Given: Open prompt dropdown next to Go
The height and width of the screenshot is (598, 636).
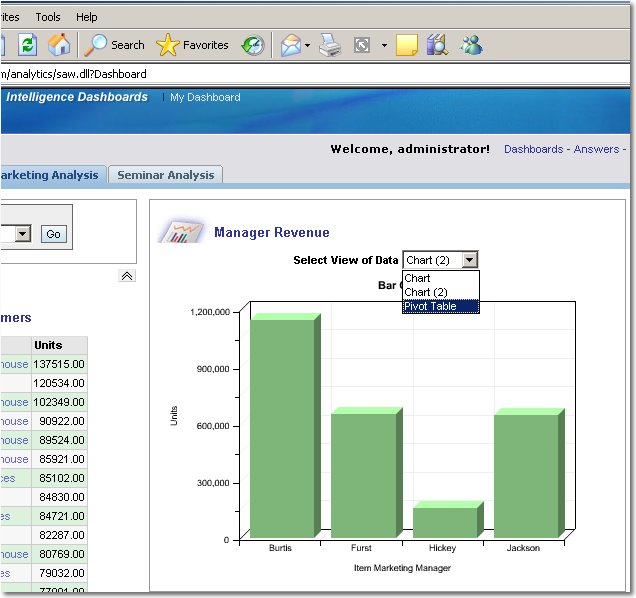Looking at the screenshot, I should (23, 234).
